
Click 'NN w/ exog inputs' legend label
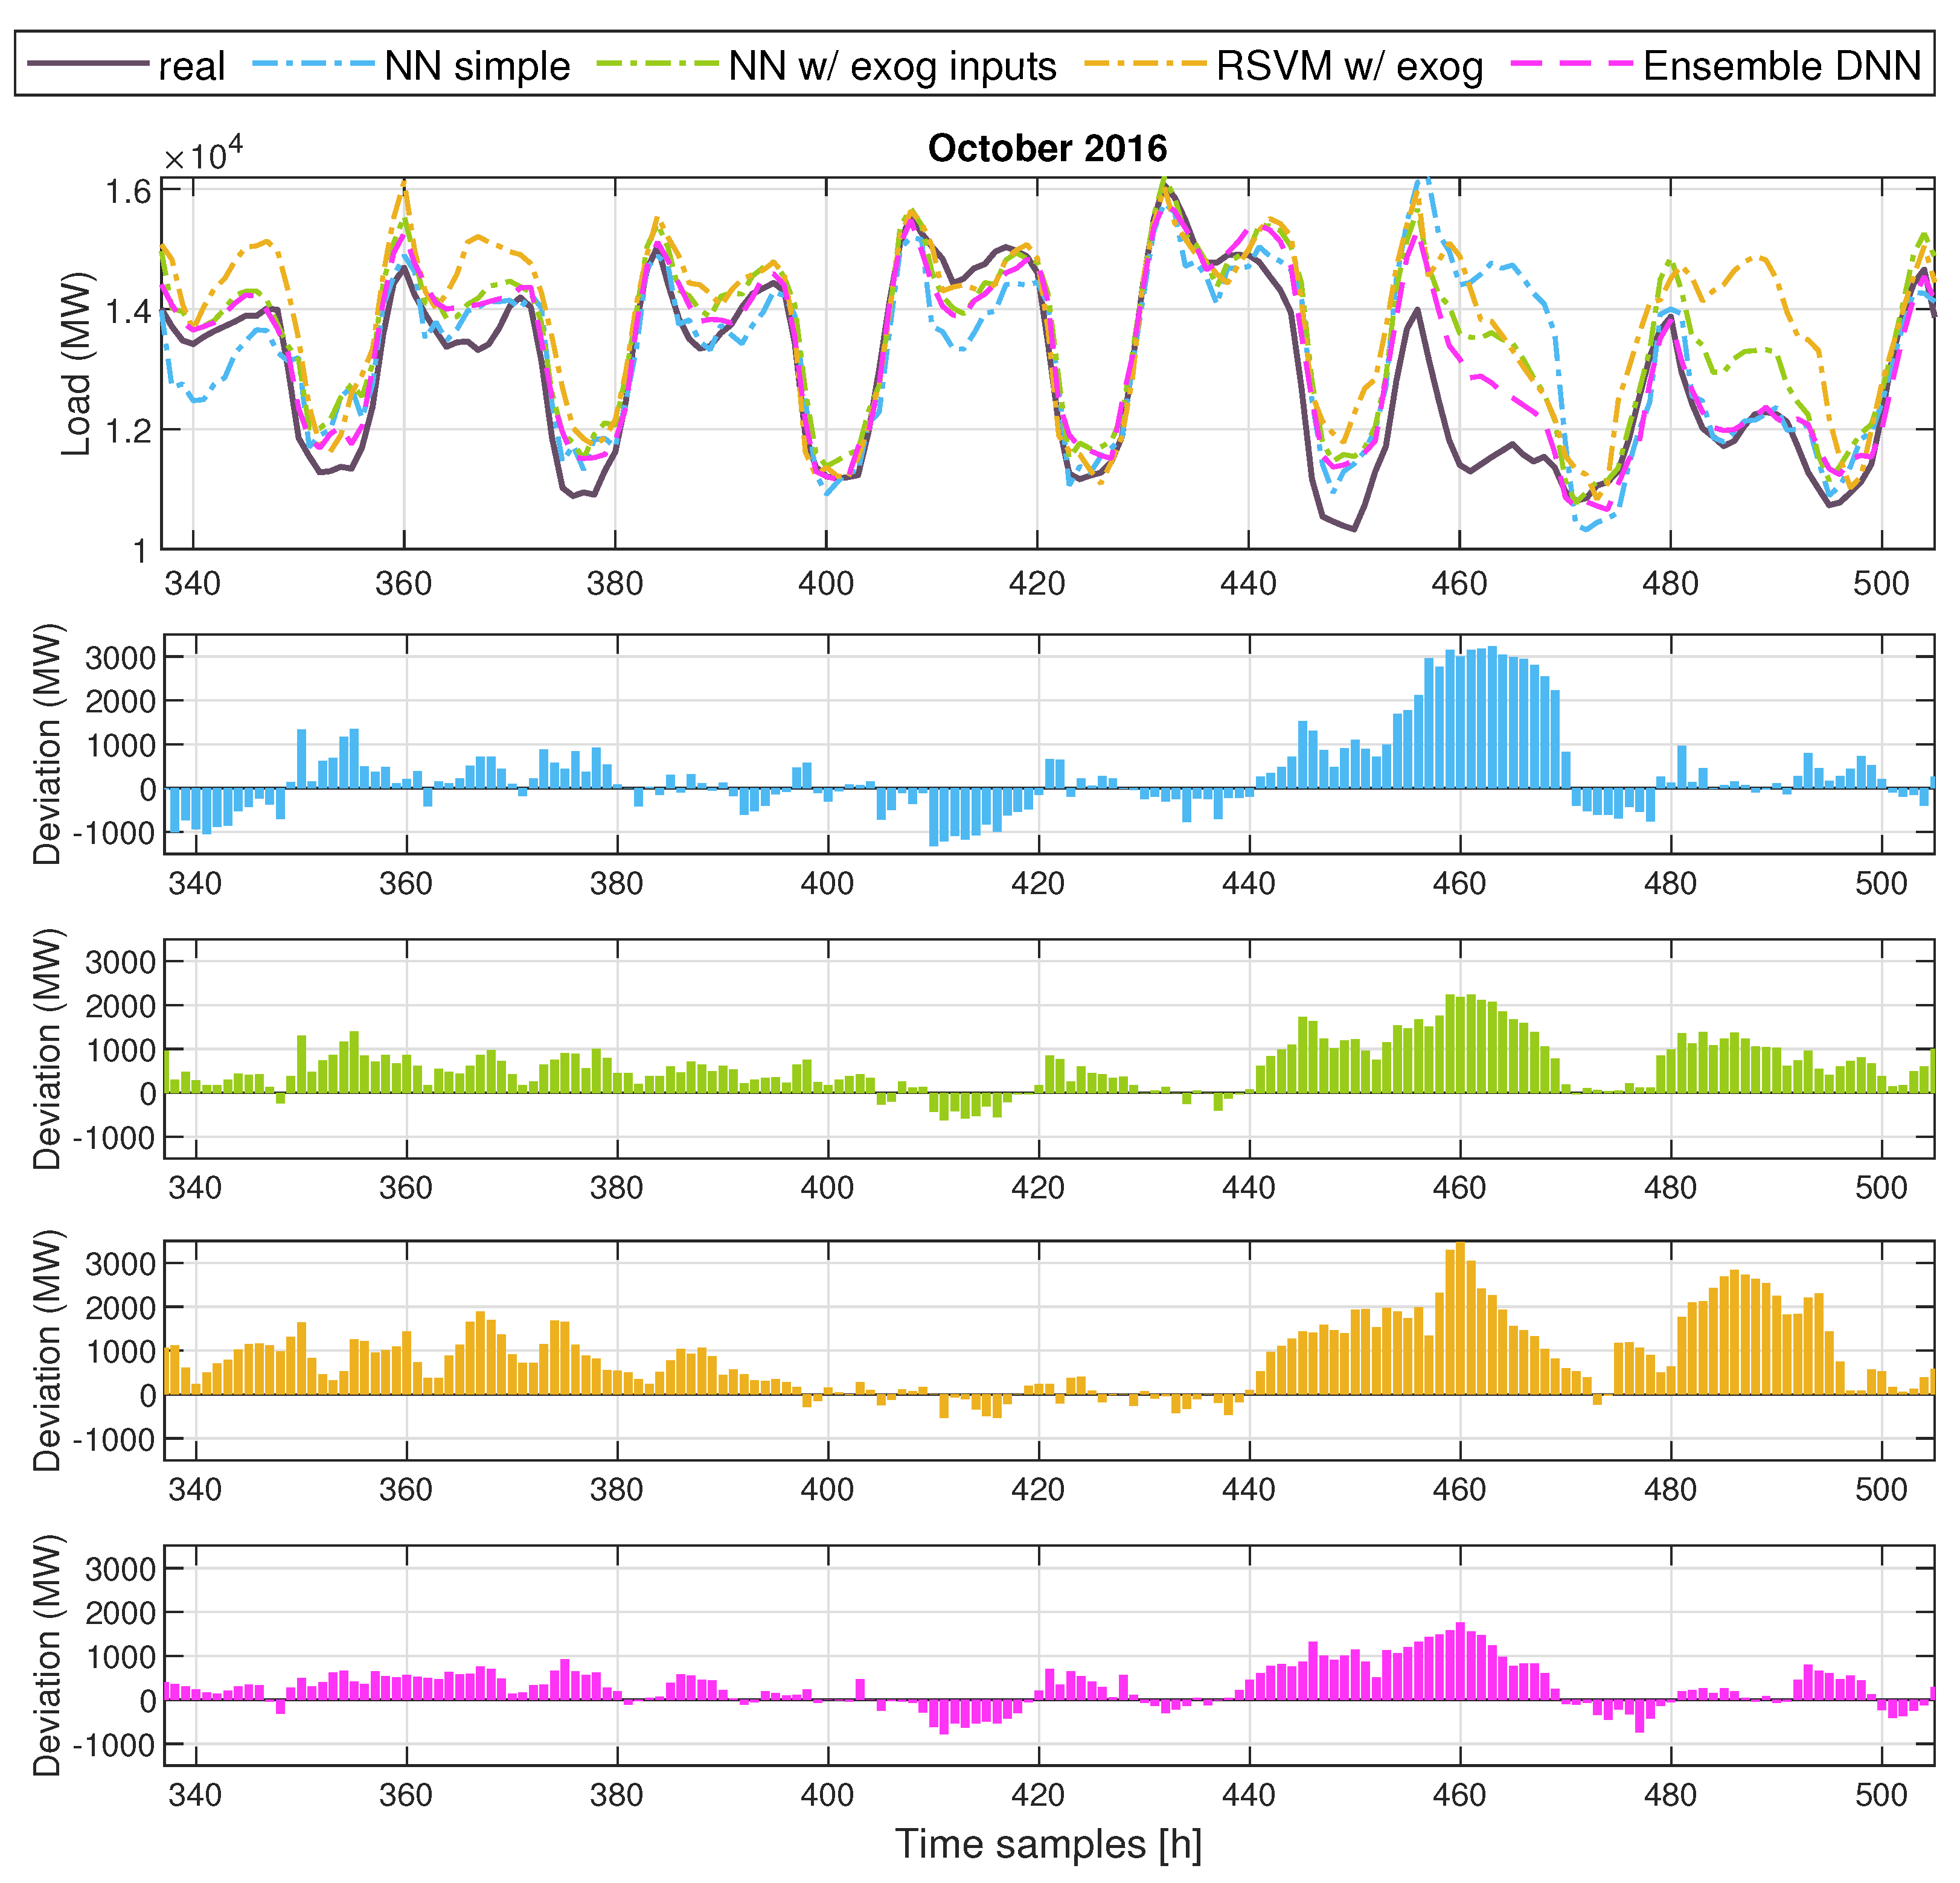pyautogui.click(x=892, y=66)
